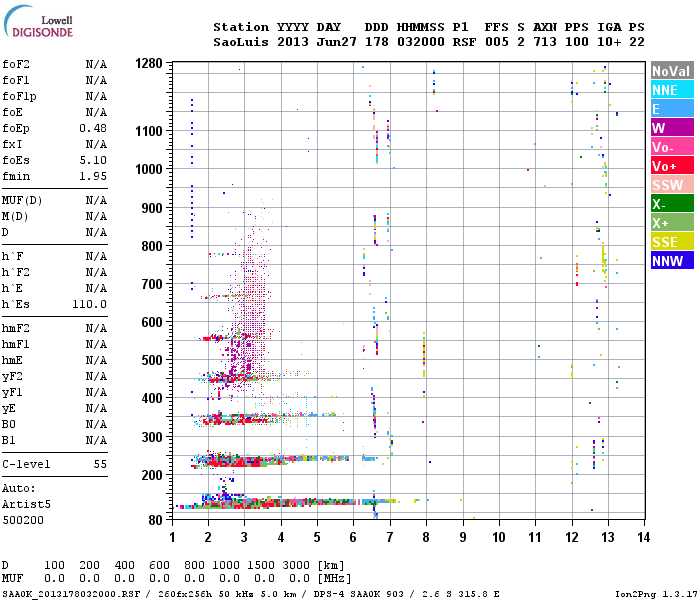Click the fmin value 1.95
The height and width of the screenshot is (600, 700).
pyautogui.click(x=93, y=176)
